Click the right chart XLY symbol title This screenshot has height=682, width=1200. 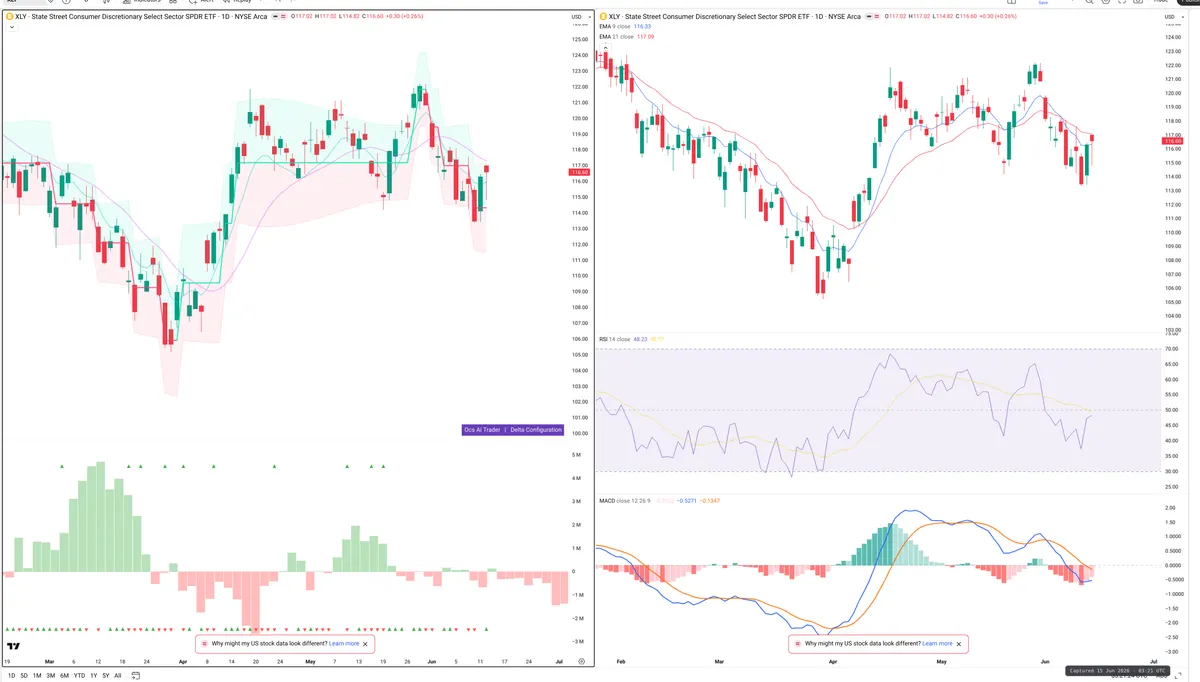click(737, 16)
